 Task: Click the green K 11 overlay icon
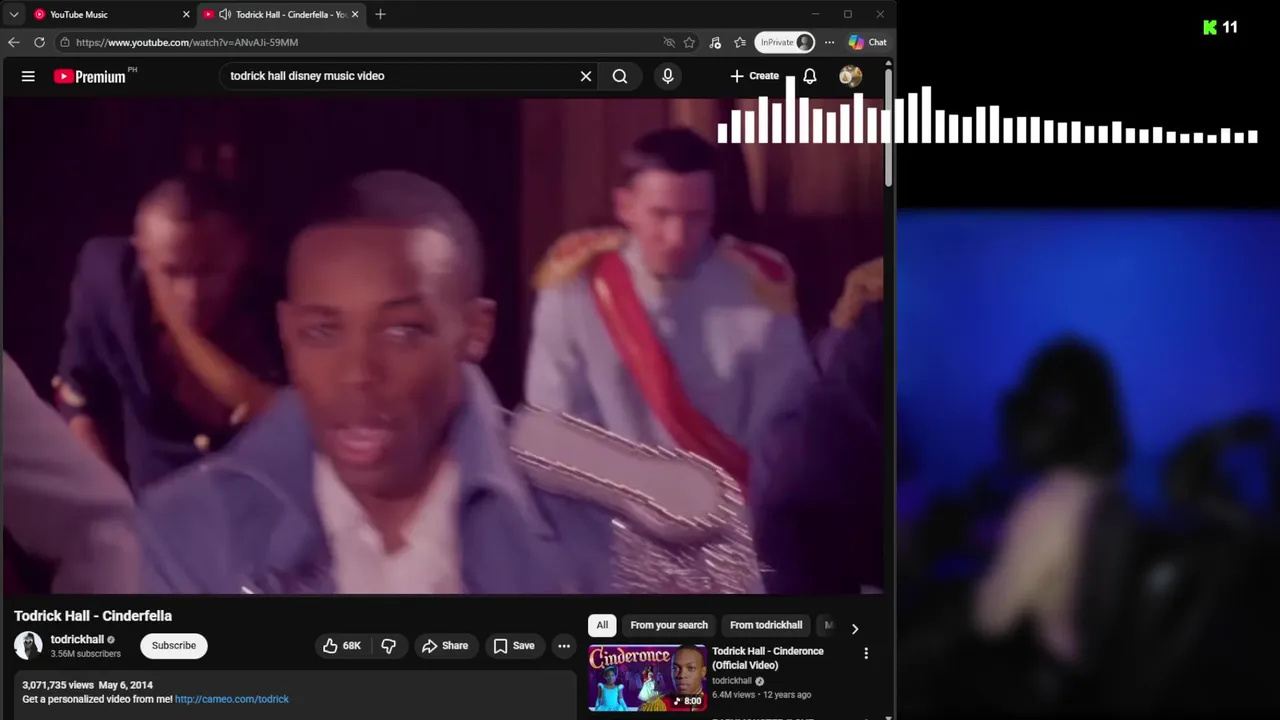[1220, 27]
